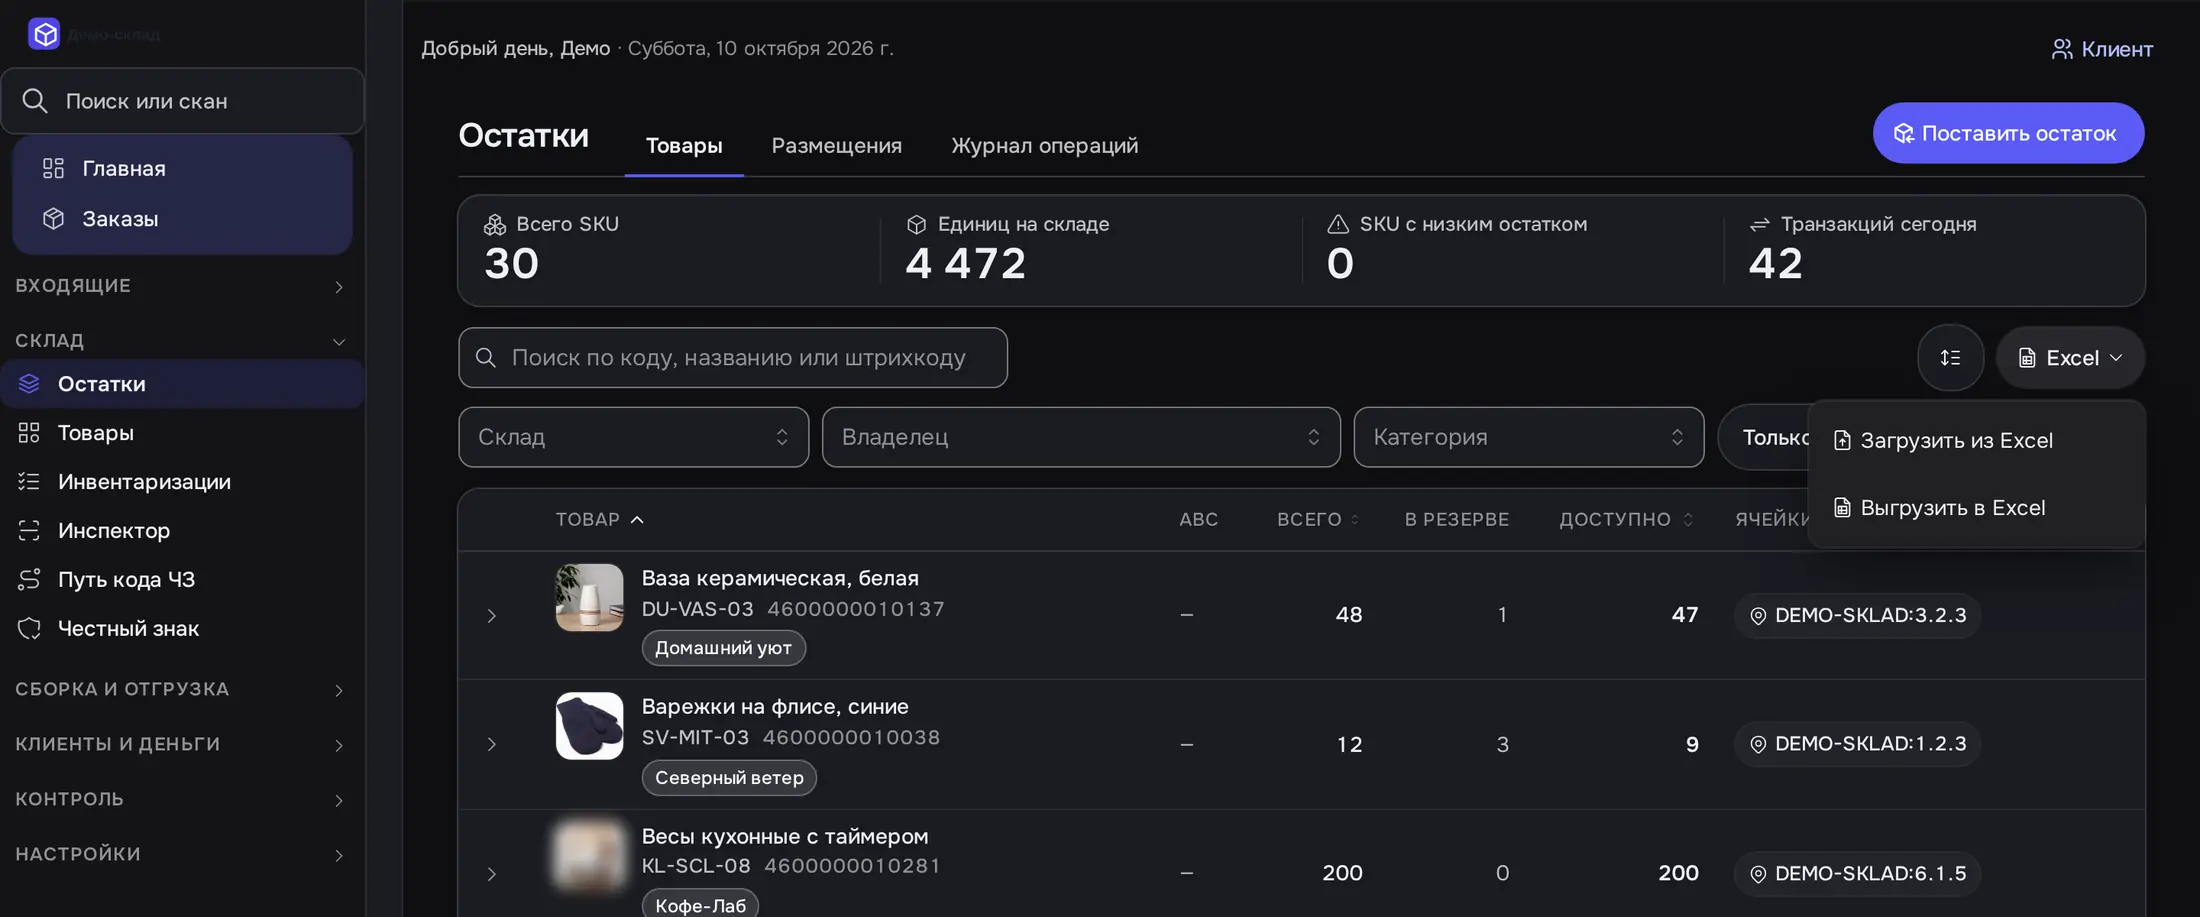Expand the Весы кухонные row
The image size is (2200, 917).
pyautogui.click(x=491, y=874)
